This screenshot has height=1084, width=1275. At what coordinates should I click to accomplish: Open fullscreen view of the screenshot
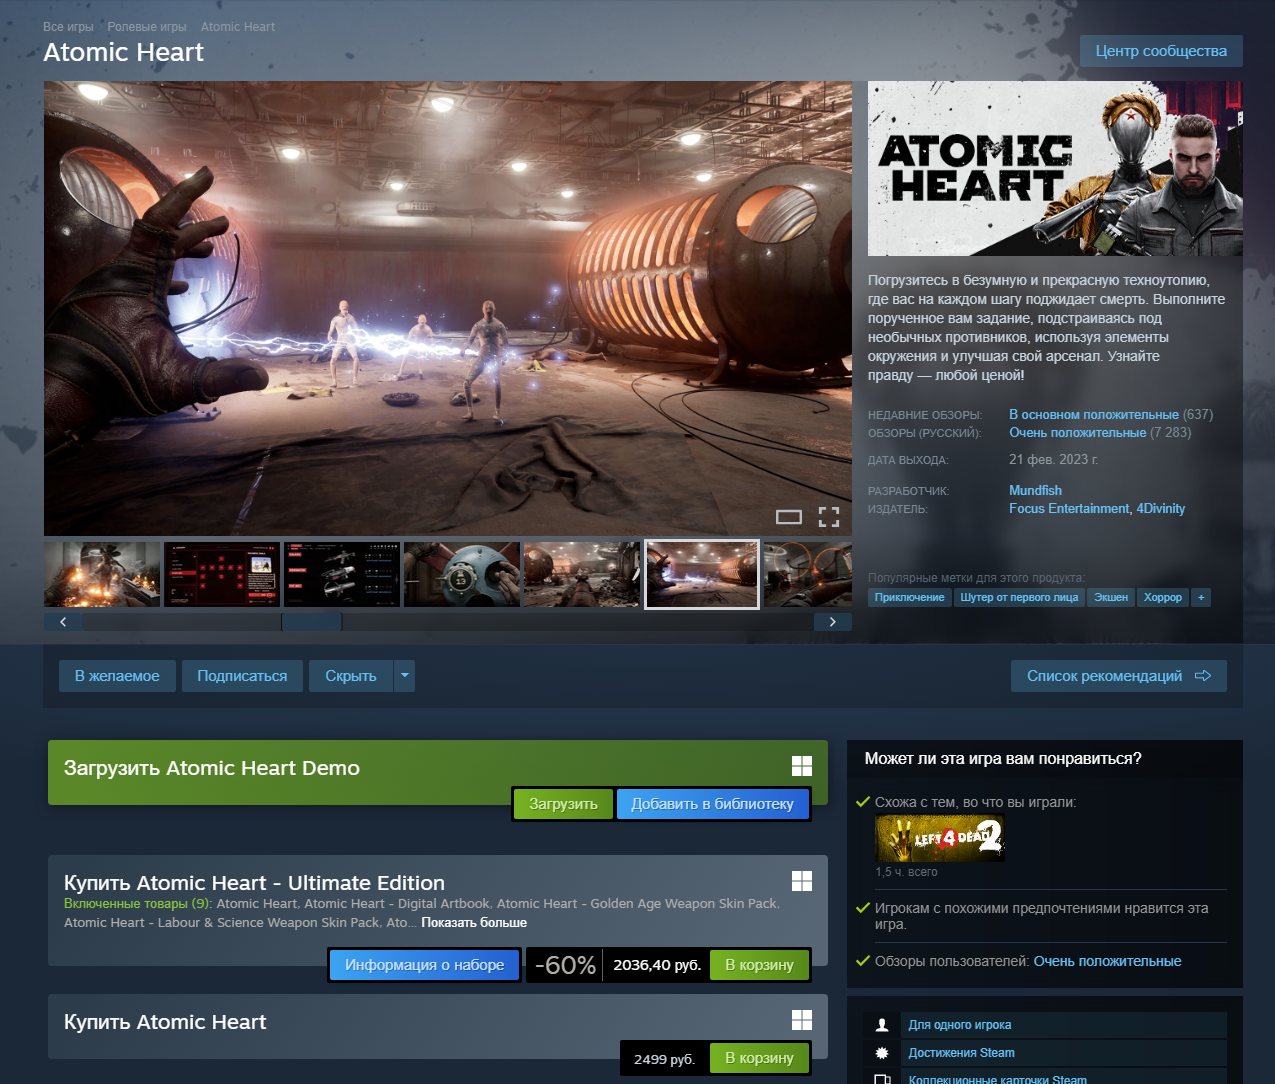point(829,517)
